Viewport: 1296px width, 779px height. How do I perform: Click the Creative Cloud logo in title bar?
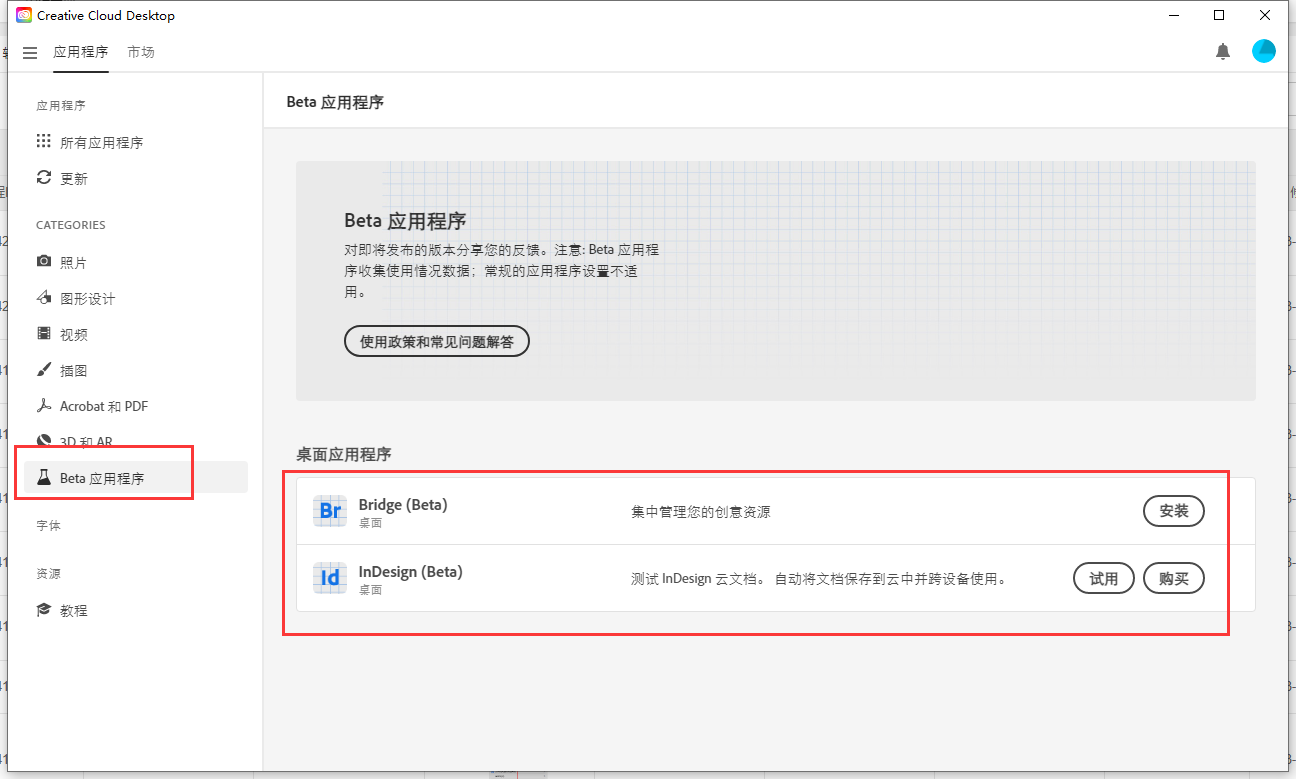24,15
